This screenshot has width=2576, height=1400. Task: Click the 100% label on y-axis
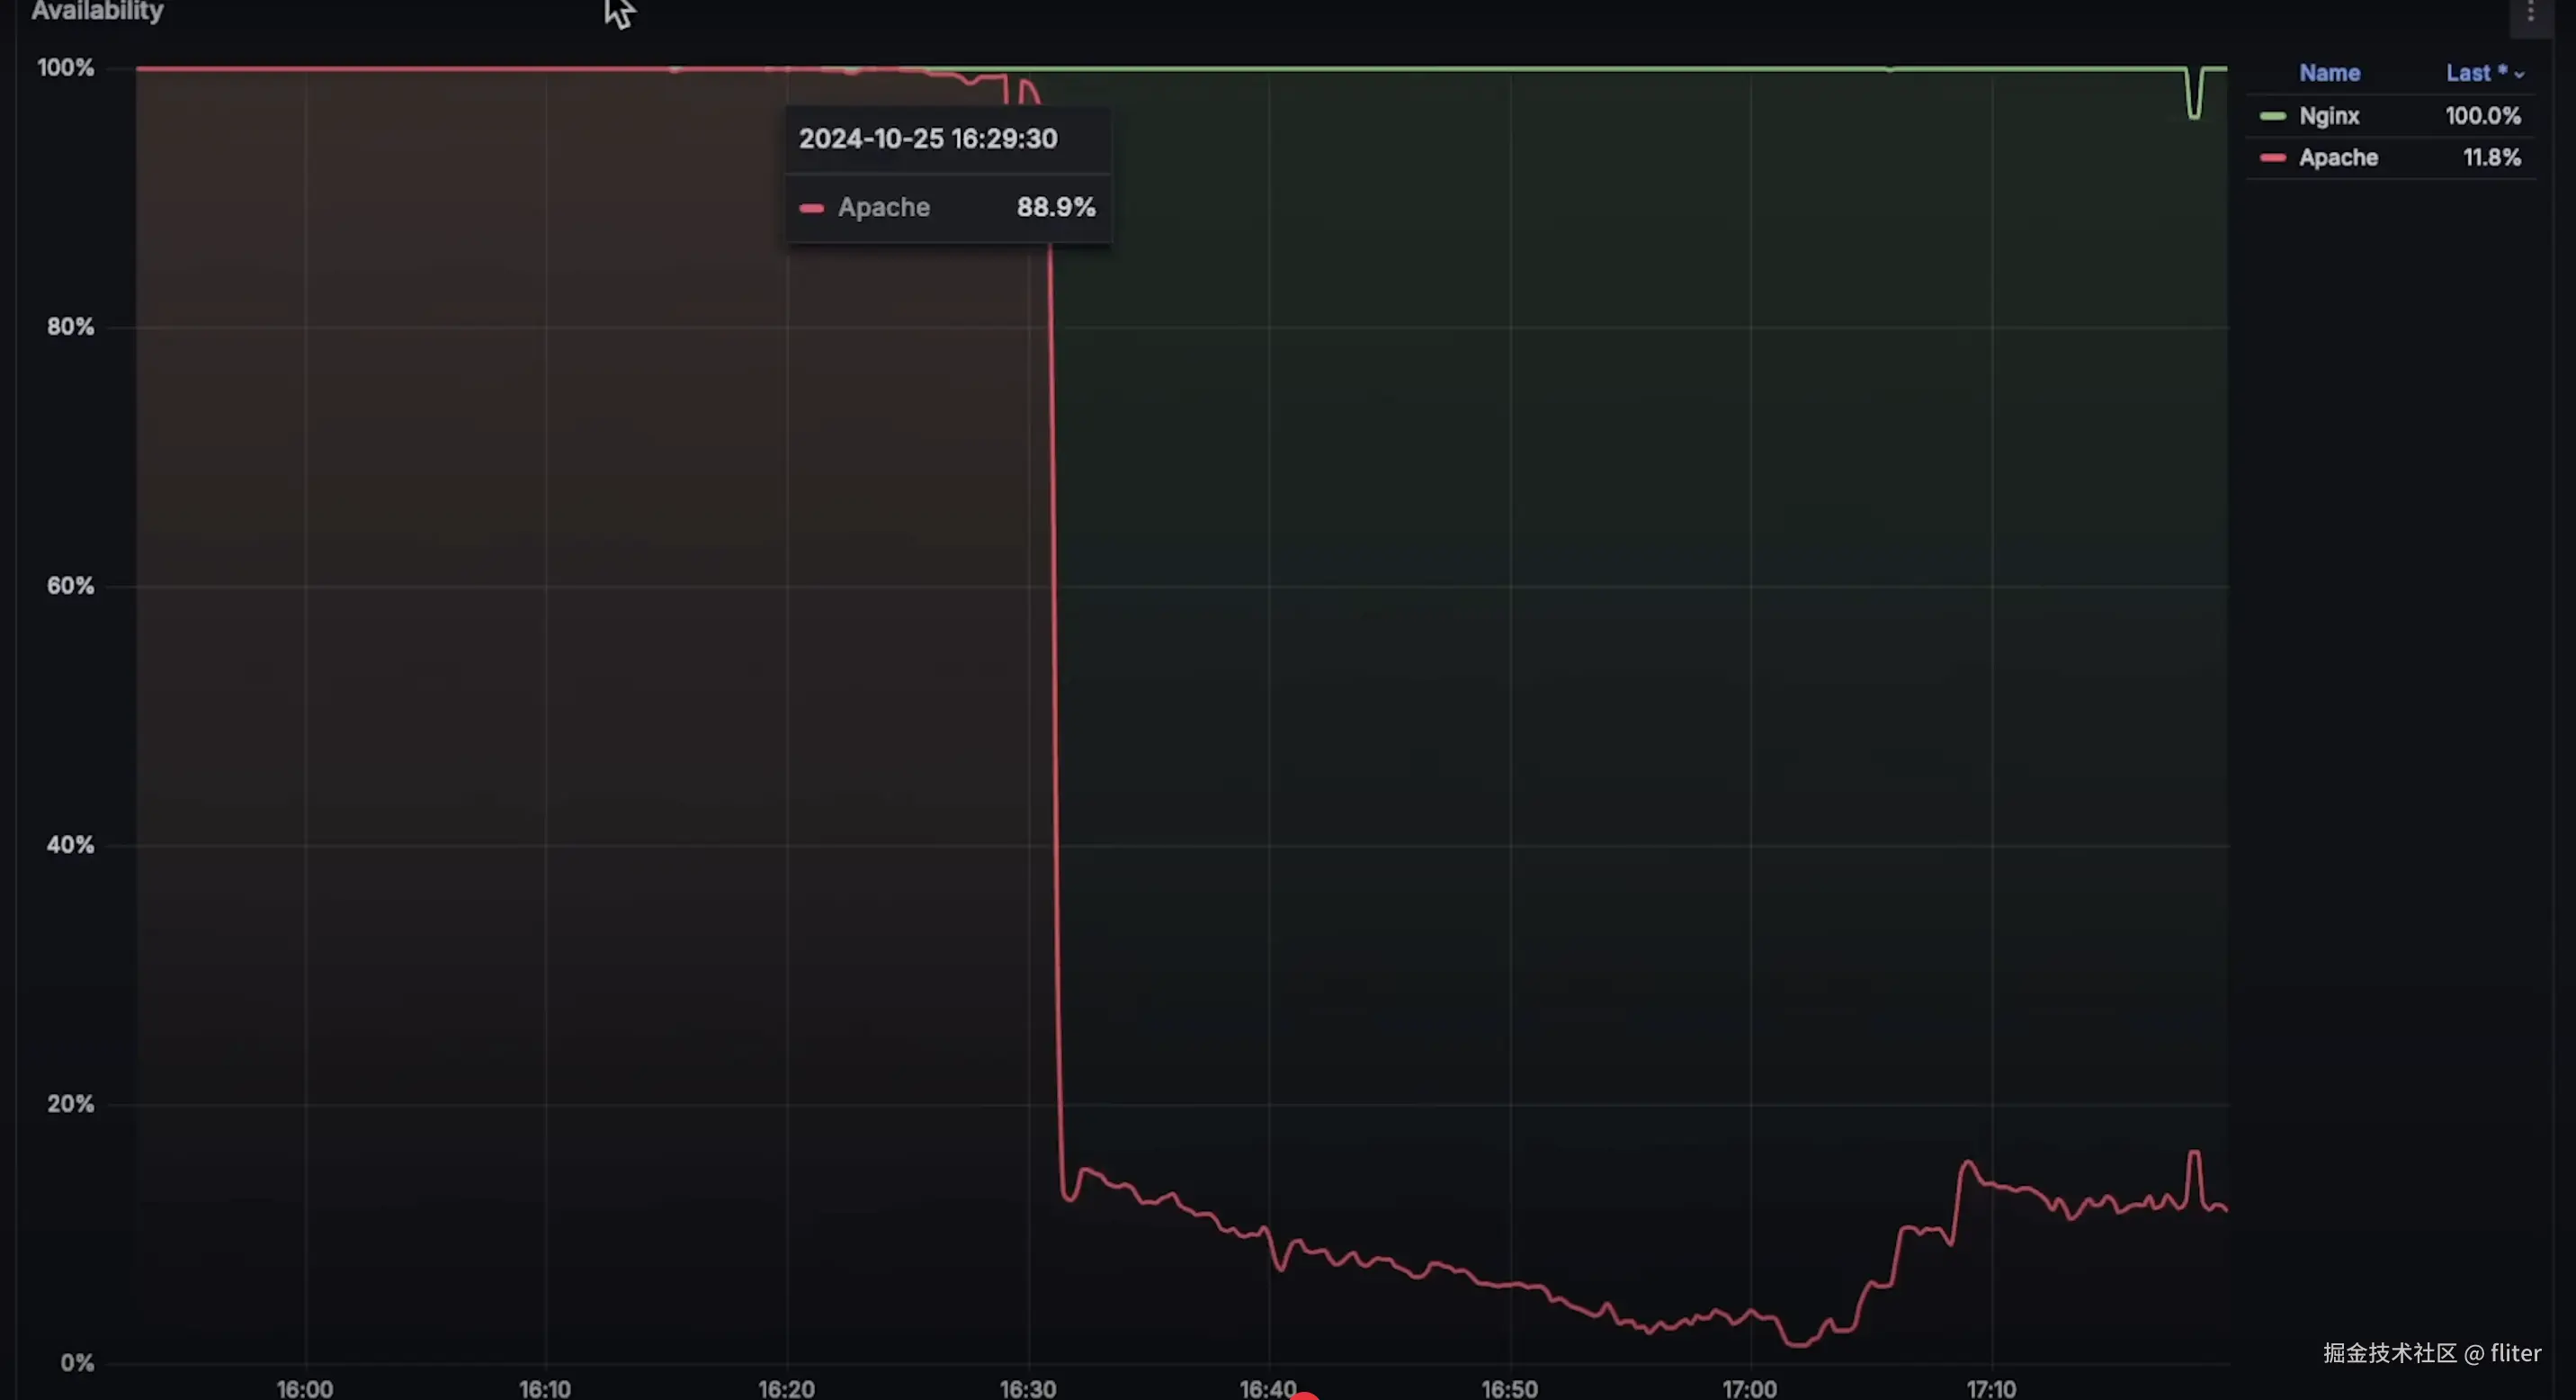[65, 68]
